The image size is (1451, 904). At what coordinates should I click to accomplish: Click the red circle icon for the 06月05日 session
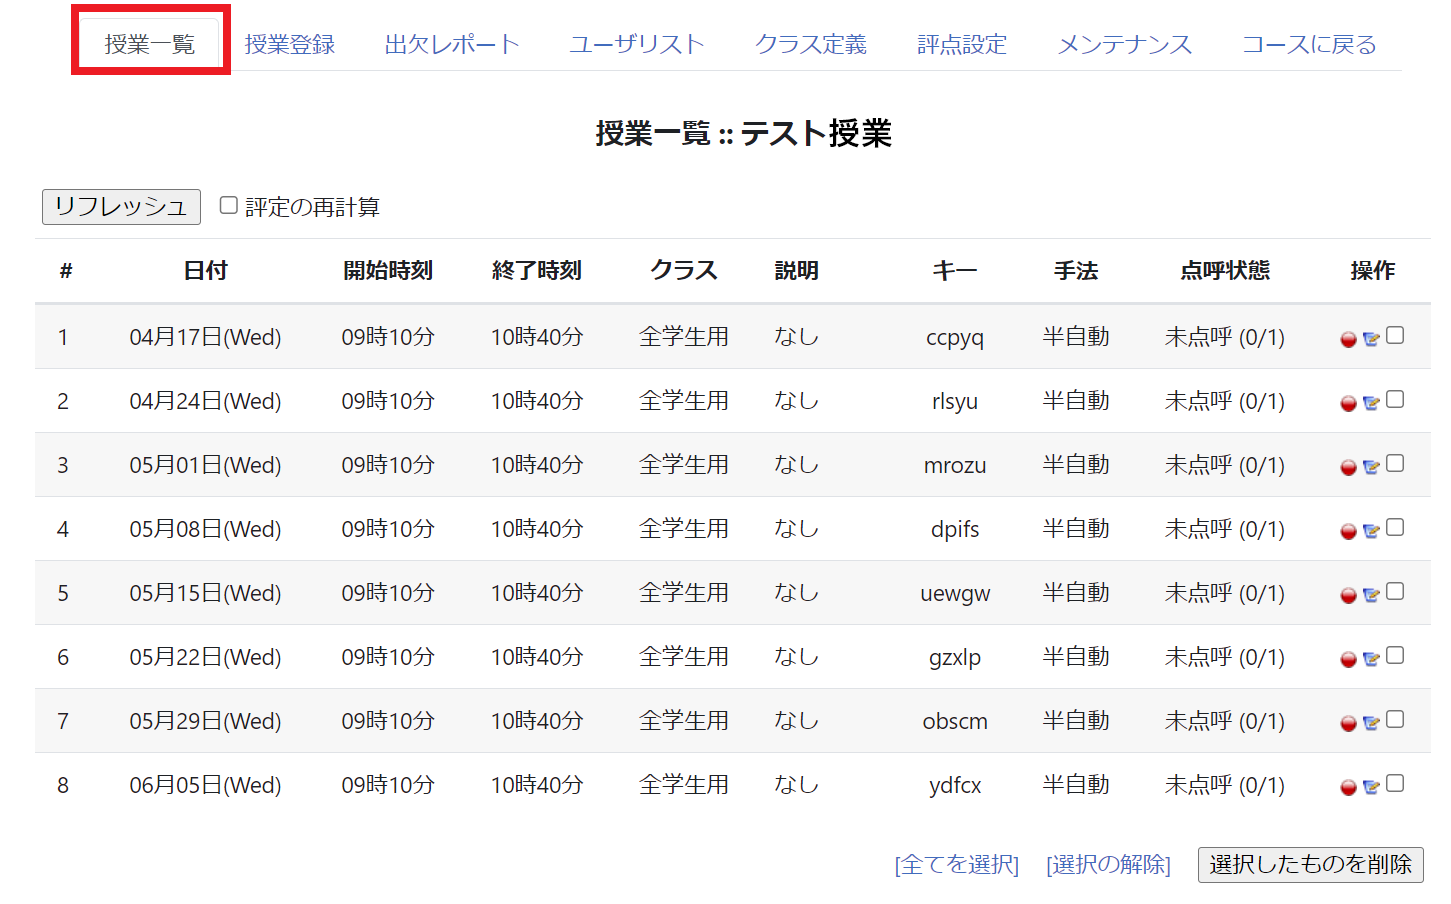pos(1348,788)
